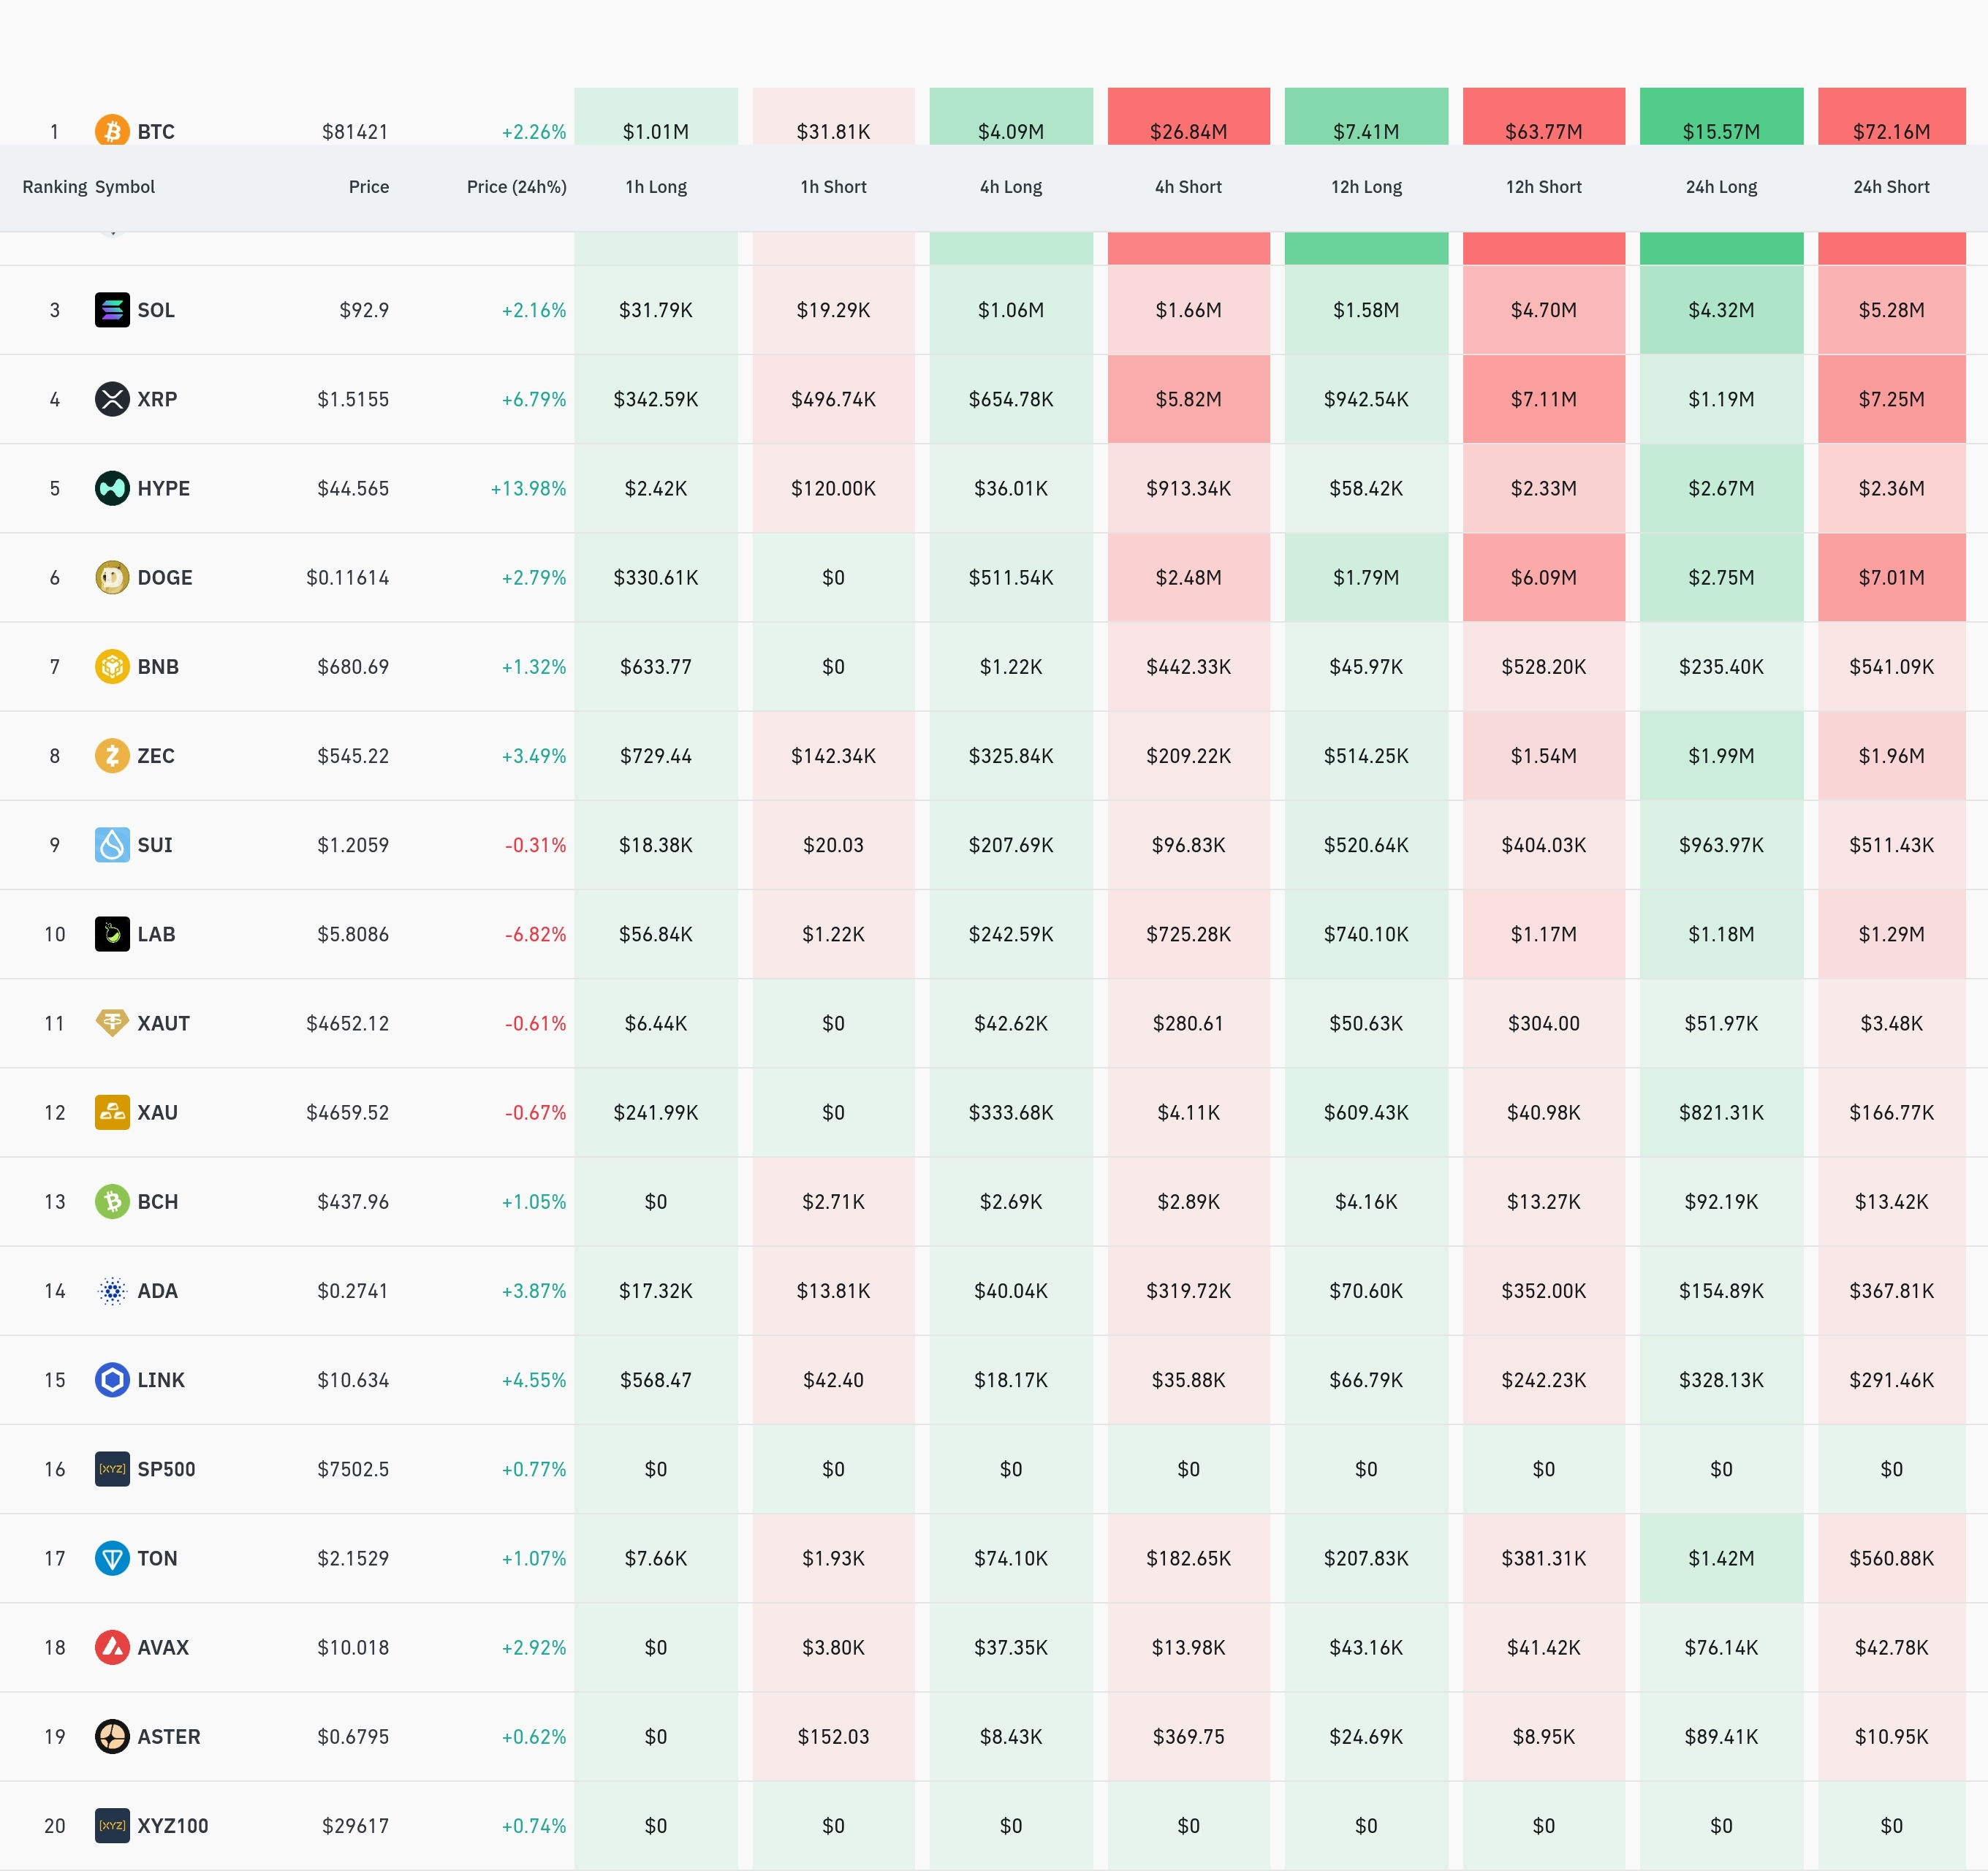Click the ZEC coin icon
The height and width of the screenshot is (1871, 1988).
pos(112,755)
